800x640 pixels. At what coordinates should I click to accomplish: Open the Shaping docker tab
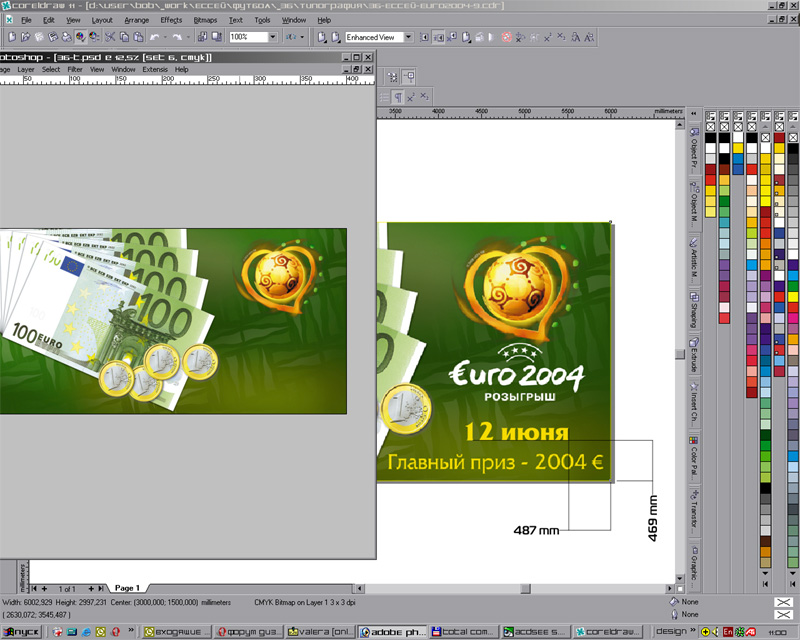click(693, 309)
